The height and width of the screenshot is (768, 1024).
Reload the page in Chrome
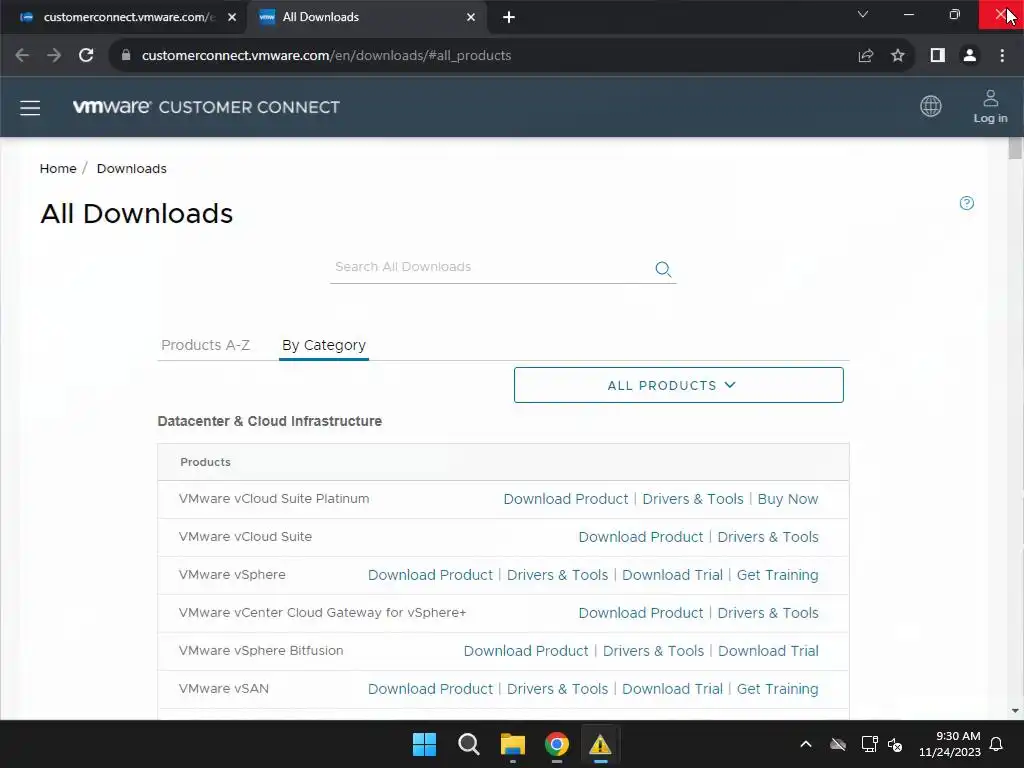point(86,56)
